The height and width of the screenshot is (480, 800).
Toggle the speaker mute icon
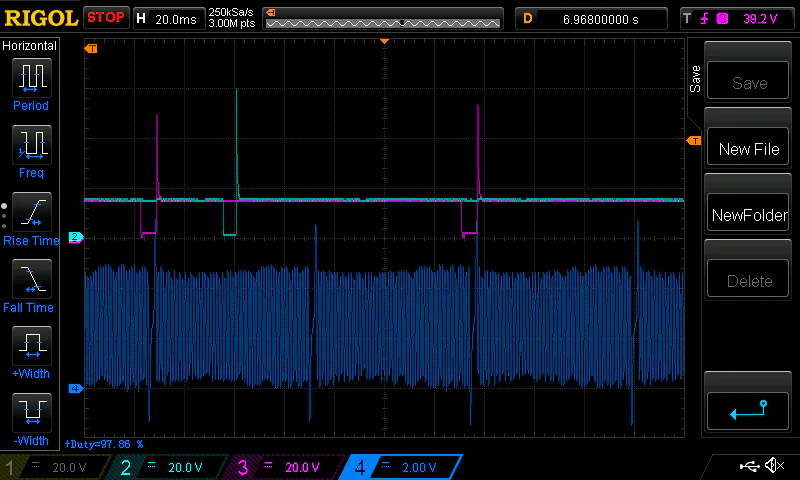773,466
